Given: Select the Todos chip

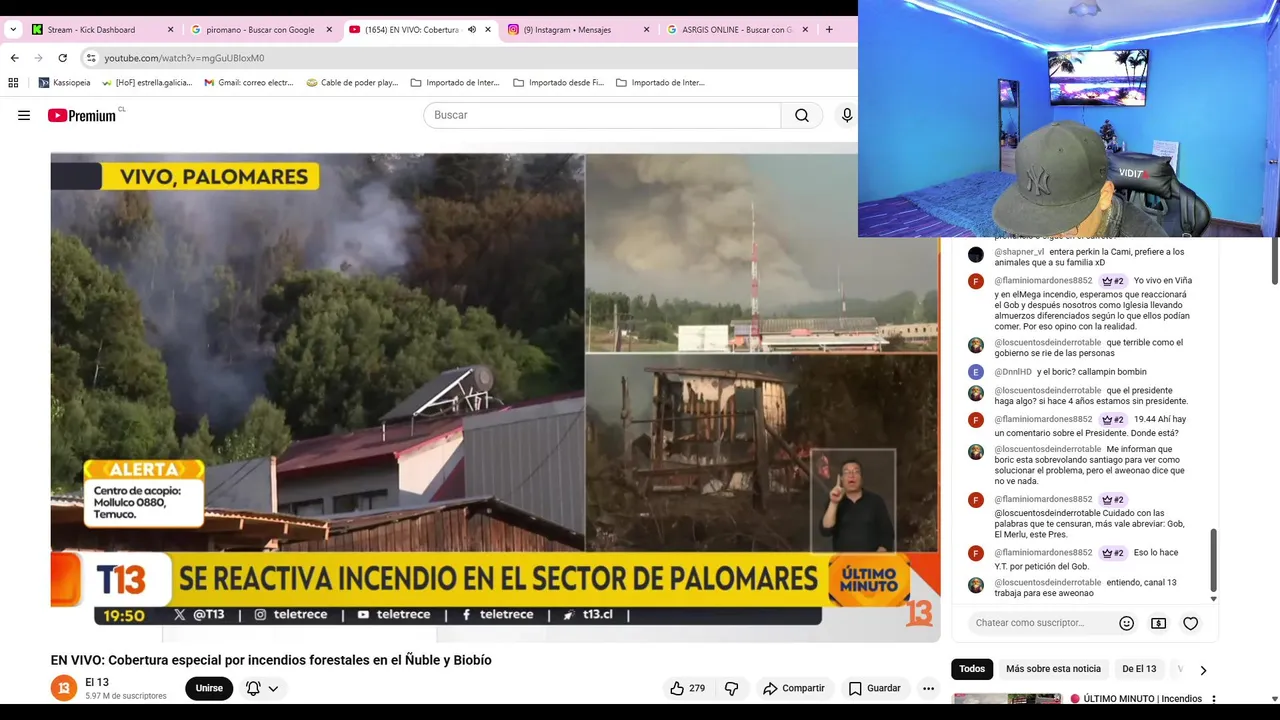Looking at the screenshot, I should pos(972,669).
